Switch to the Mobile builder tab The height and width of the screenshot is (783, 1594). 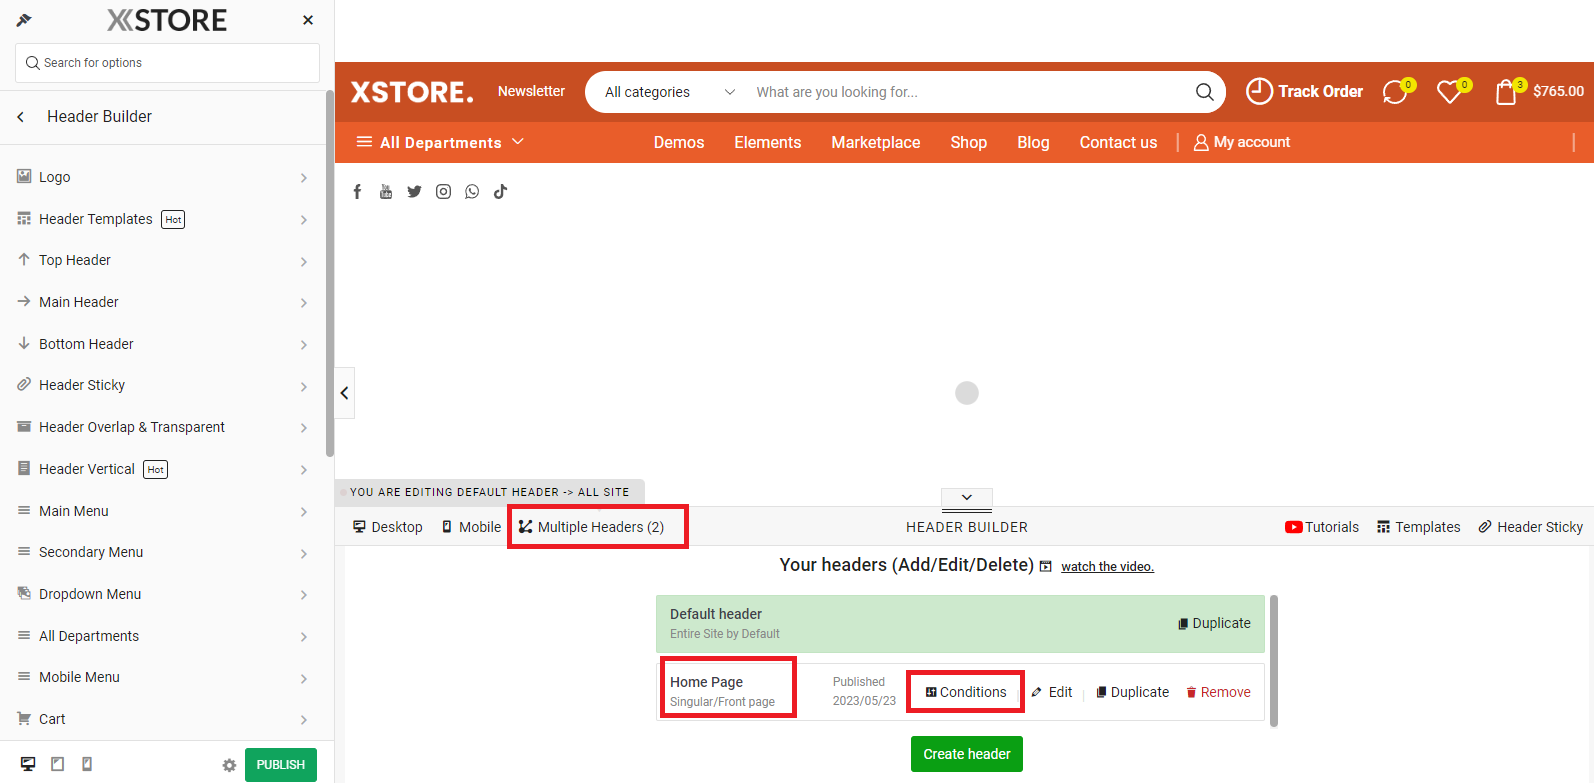pos(471,527)
